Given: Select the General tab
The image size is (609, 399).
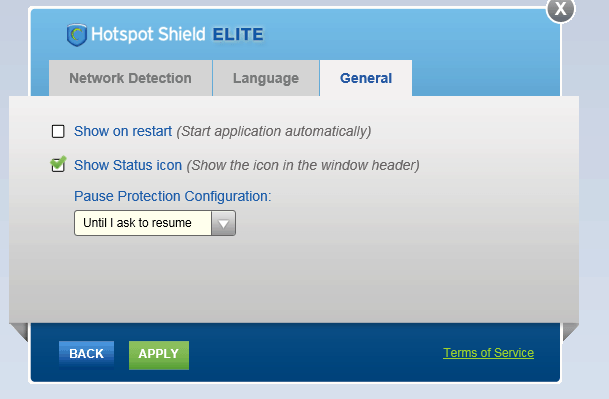Looking at the screenshot, I should tap(366, 78).
